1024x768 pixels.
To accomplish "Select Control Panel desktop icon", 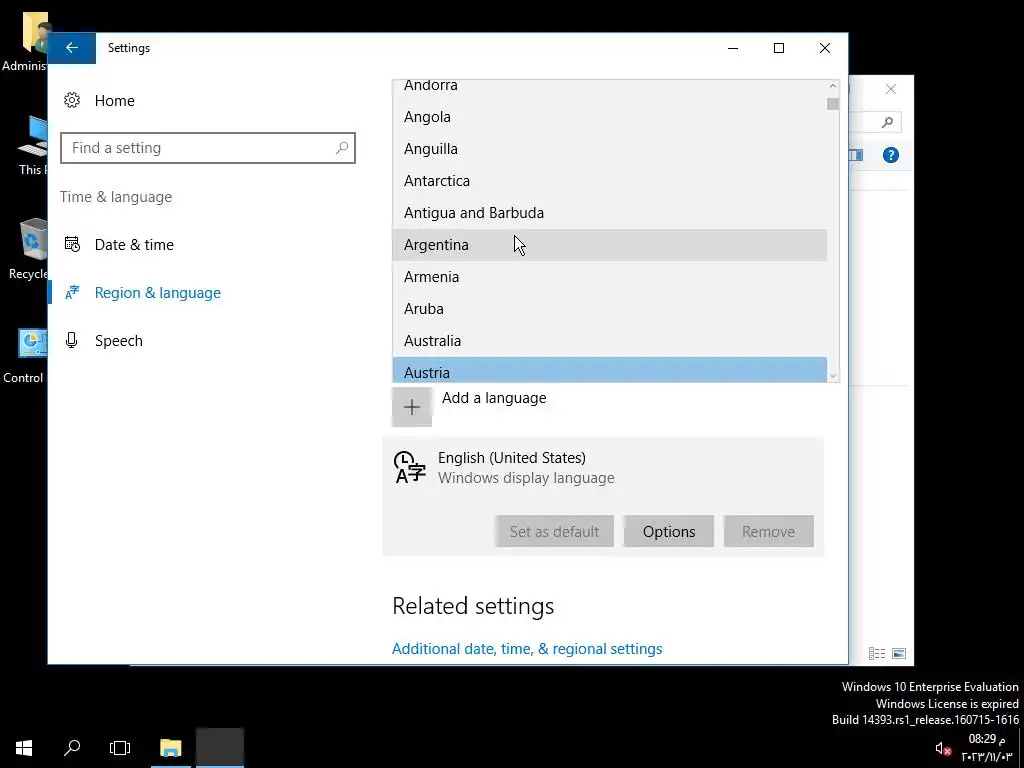I will (25, 355).
